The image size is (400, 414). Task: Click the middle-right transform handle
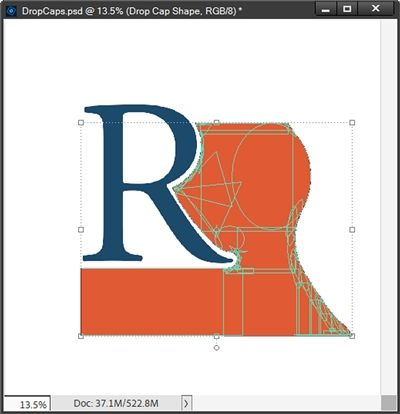point(352,230)
